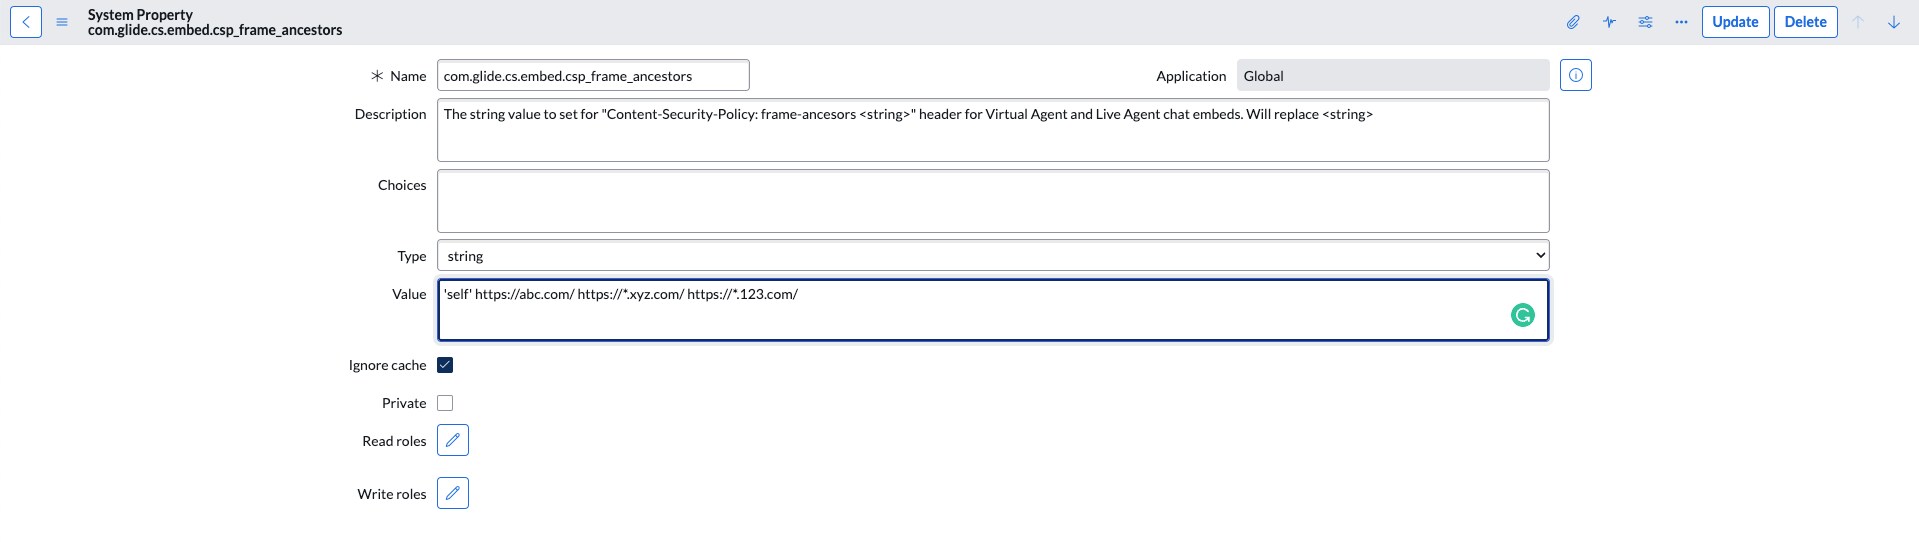This screenshot has width=1919, height=542.
Task: Uncheck the Ignore cache checkbox
Action: (445, 365)
